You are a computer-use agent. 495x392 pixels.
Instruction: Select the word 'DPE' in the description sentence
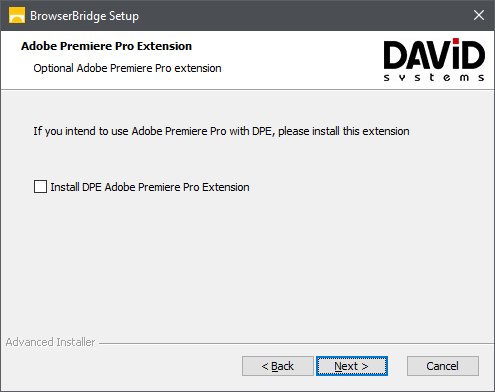(262, 131)
